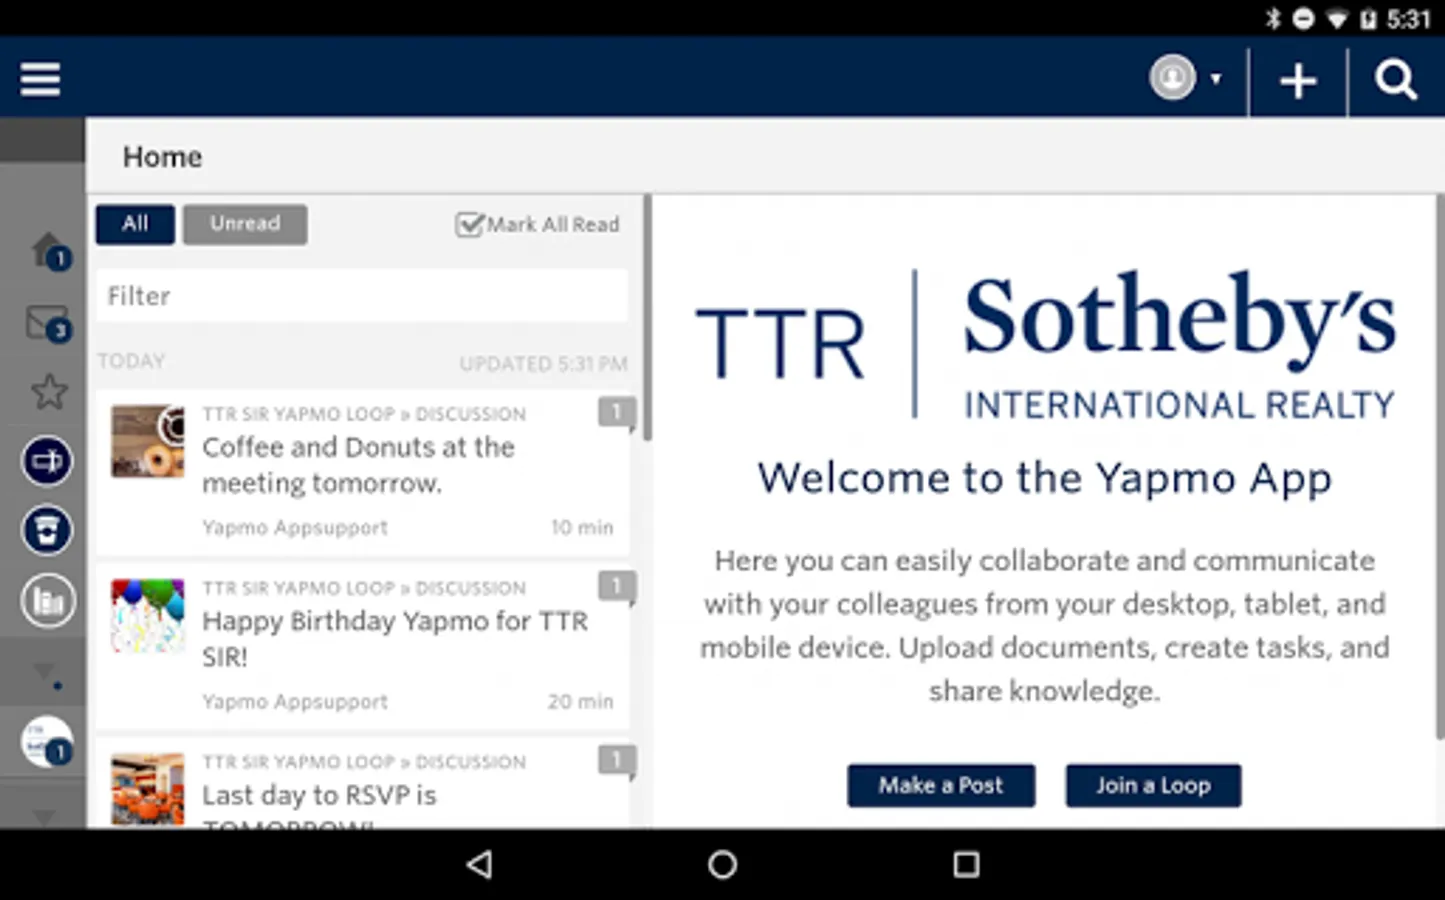Tap Android Back navigation button
Image resolution: width=1445 pixels, height=900 pixels.
[480, 864]
